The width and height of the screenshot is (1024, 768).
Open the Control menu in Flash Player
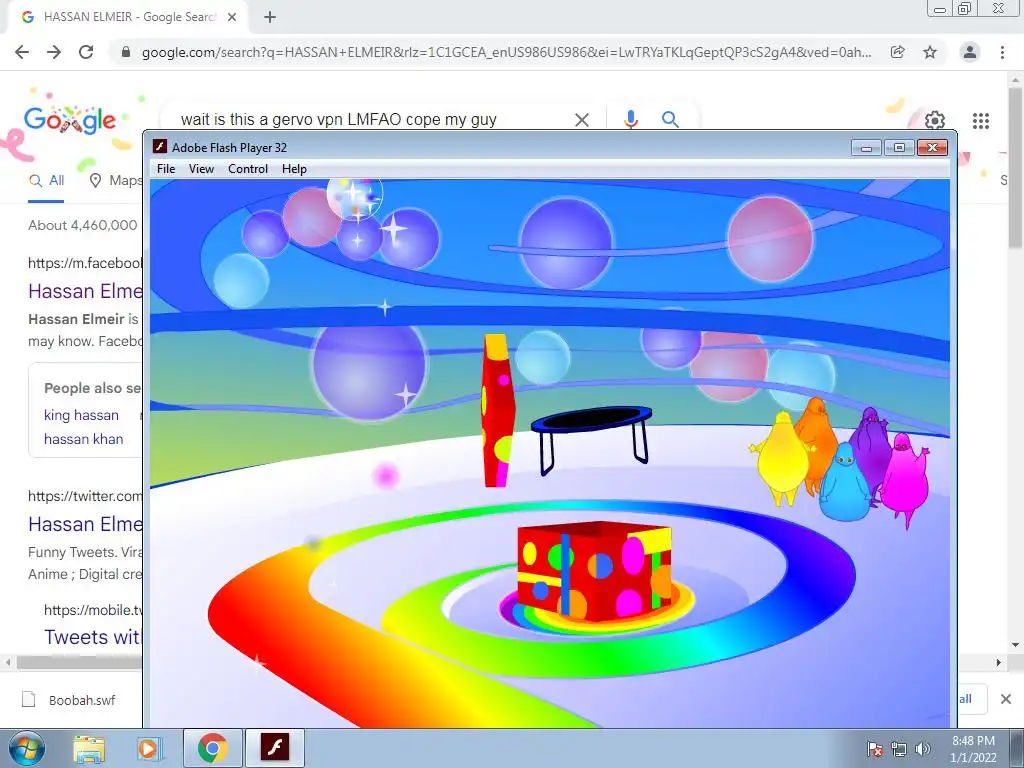point(248,168)
